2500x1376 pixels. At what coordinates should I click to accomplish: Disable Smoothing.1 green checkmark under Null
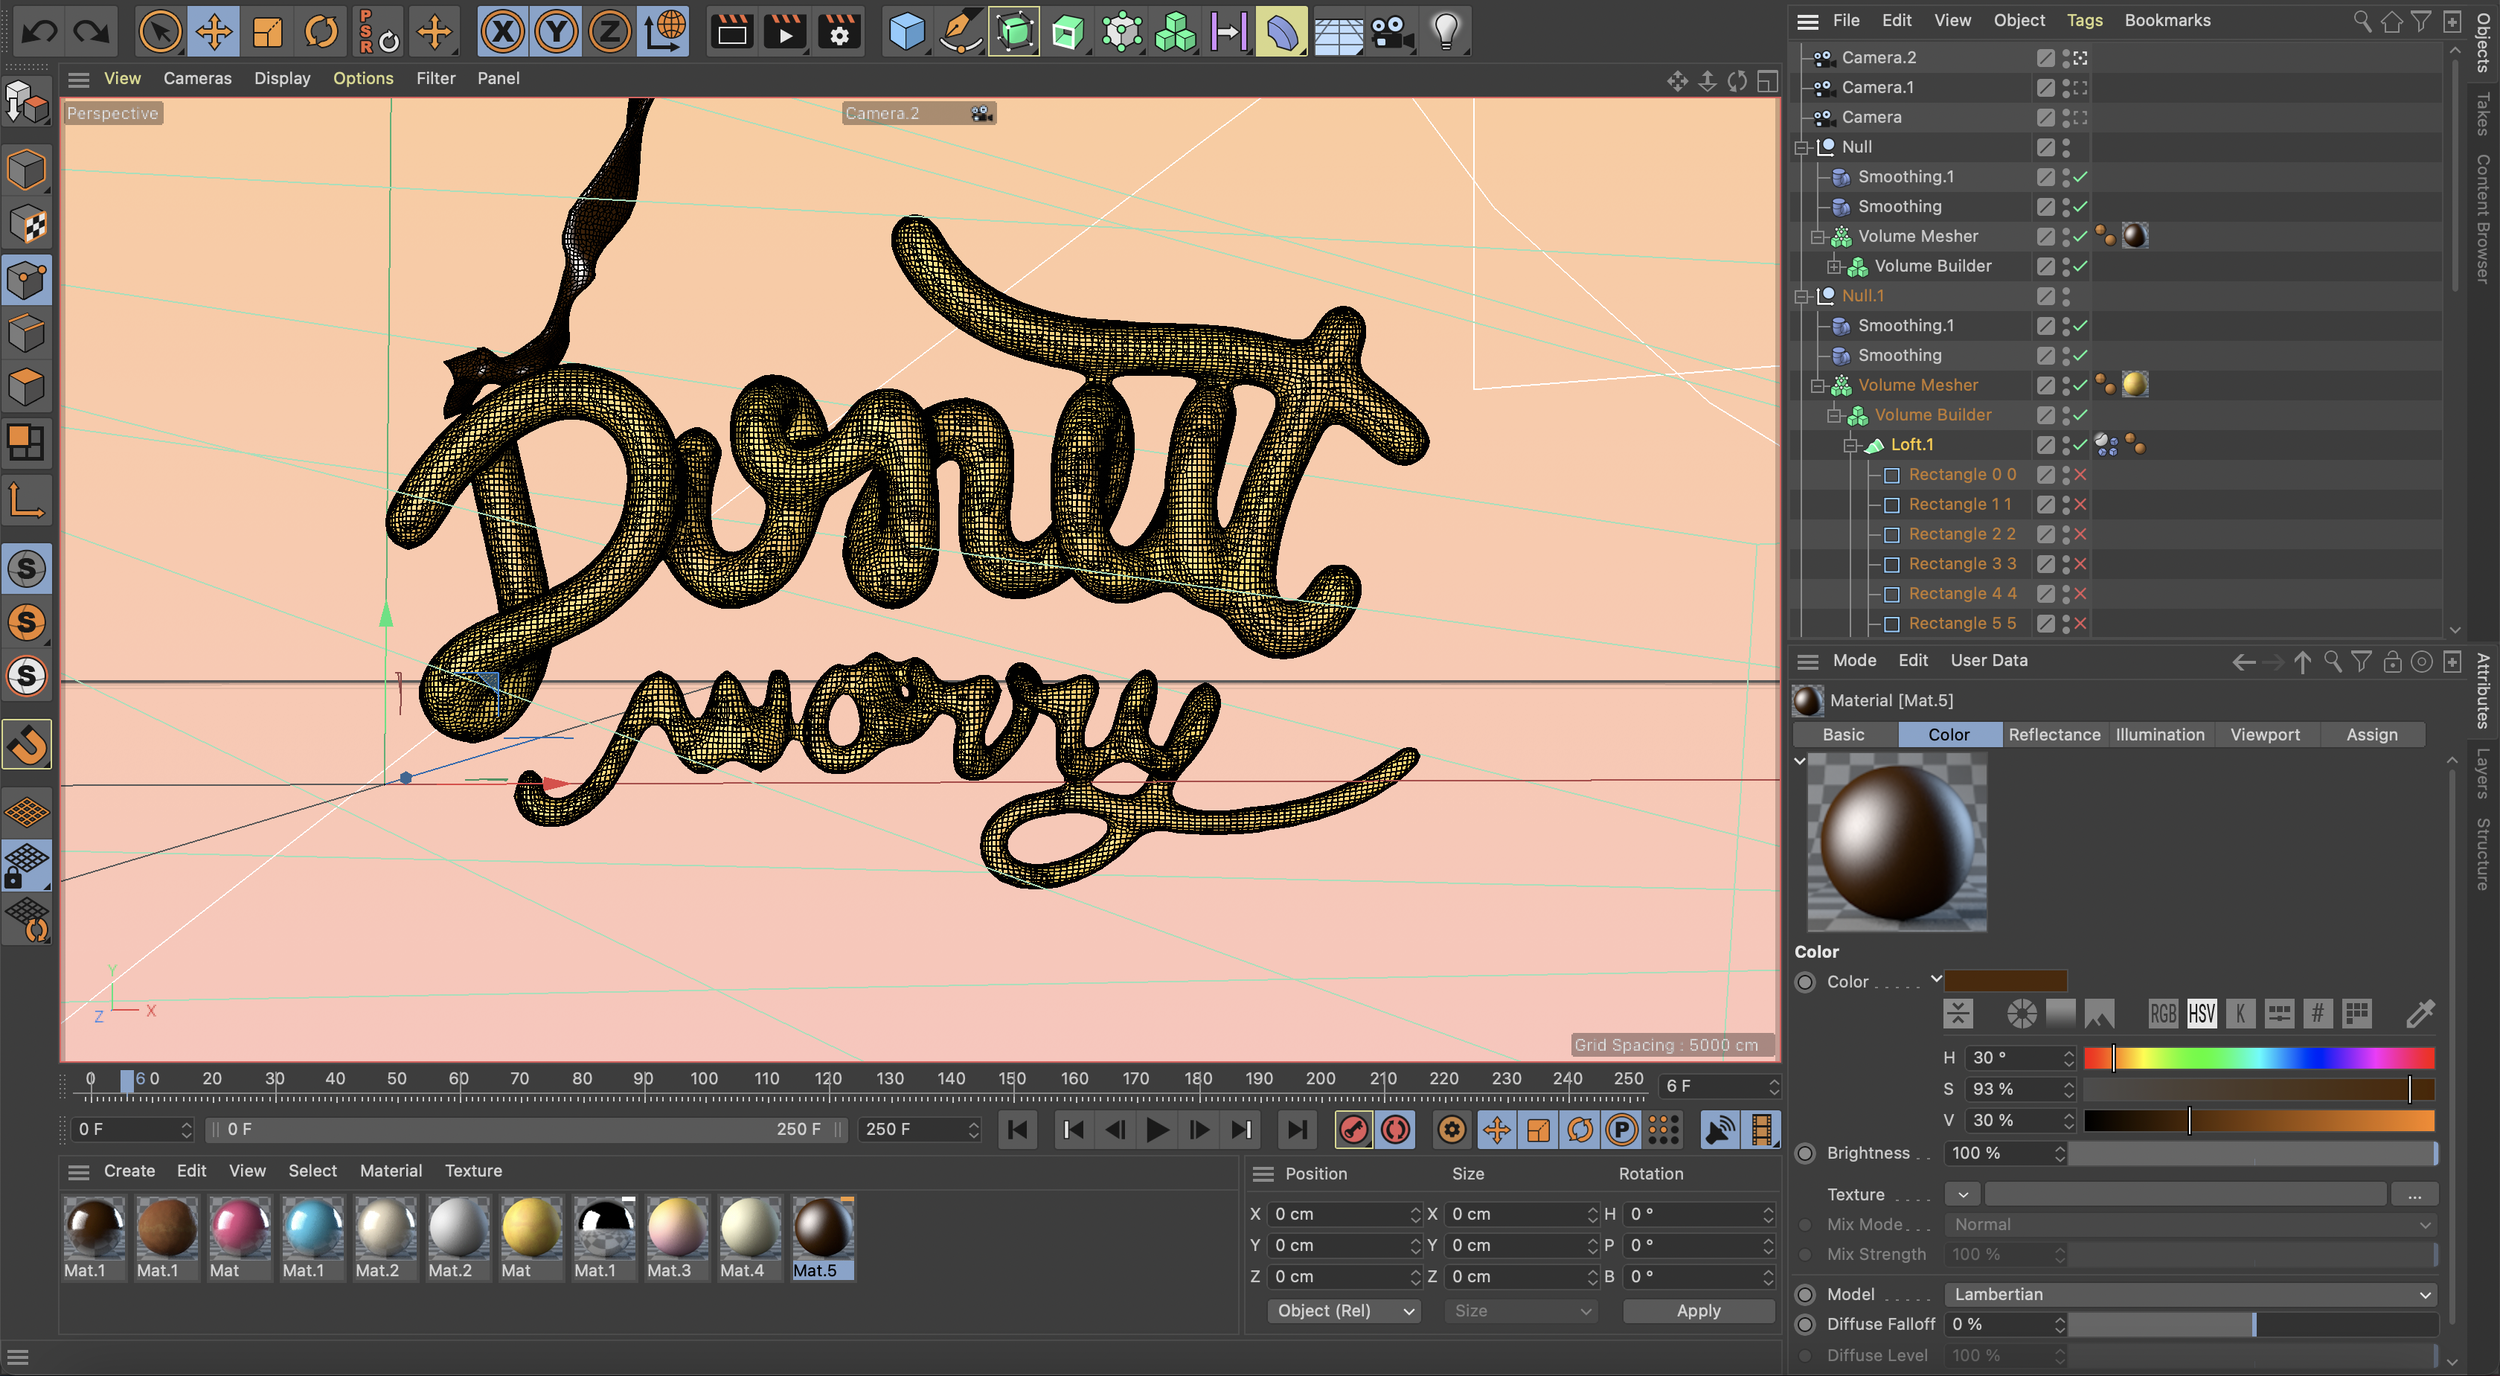click(2080, 177)
